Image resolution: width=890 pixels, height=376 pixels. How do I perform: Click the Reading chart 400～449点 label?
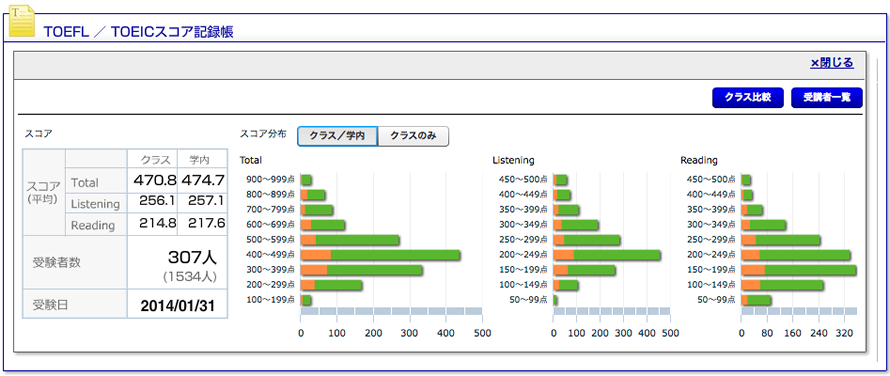712,195
